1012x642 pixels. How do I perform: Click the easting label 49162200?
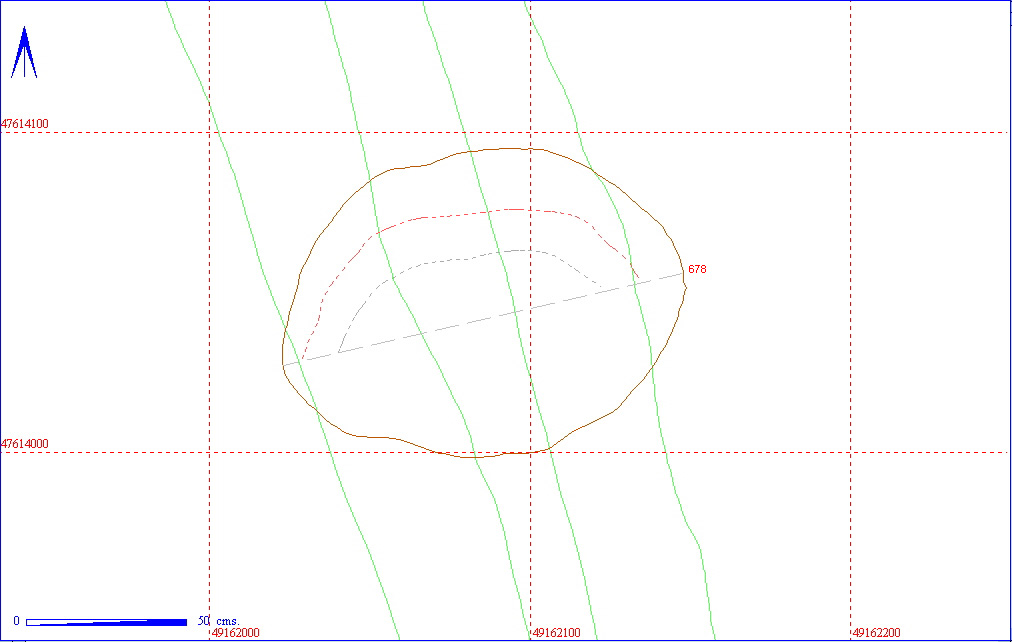tap(876, 633)
